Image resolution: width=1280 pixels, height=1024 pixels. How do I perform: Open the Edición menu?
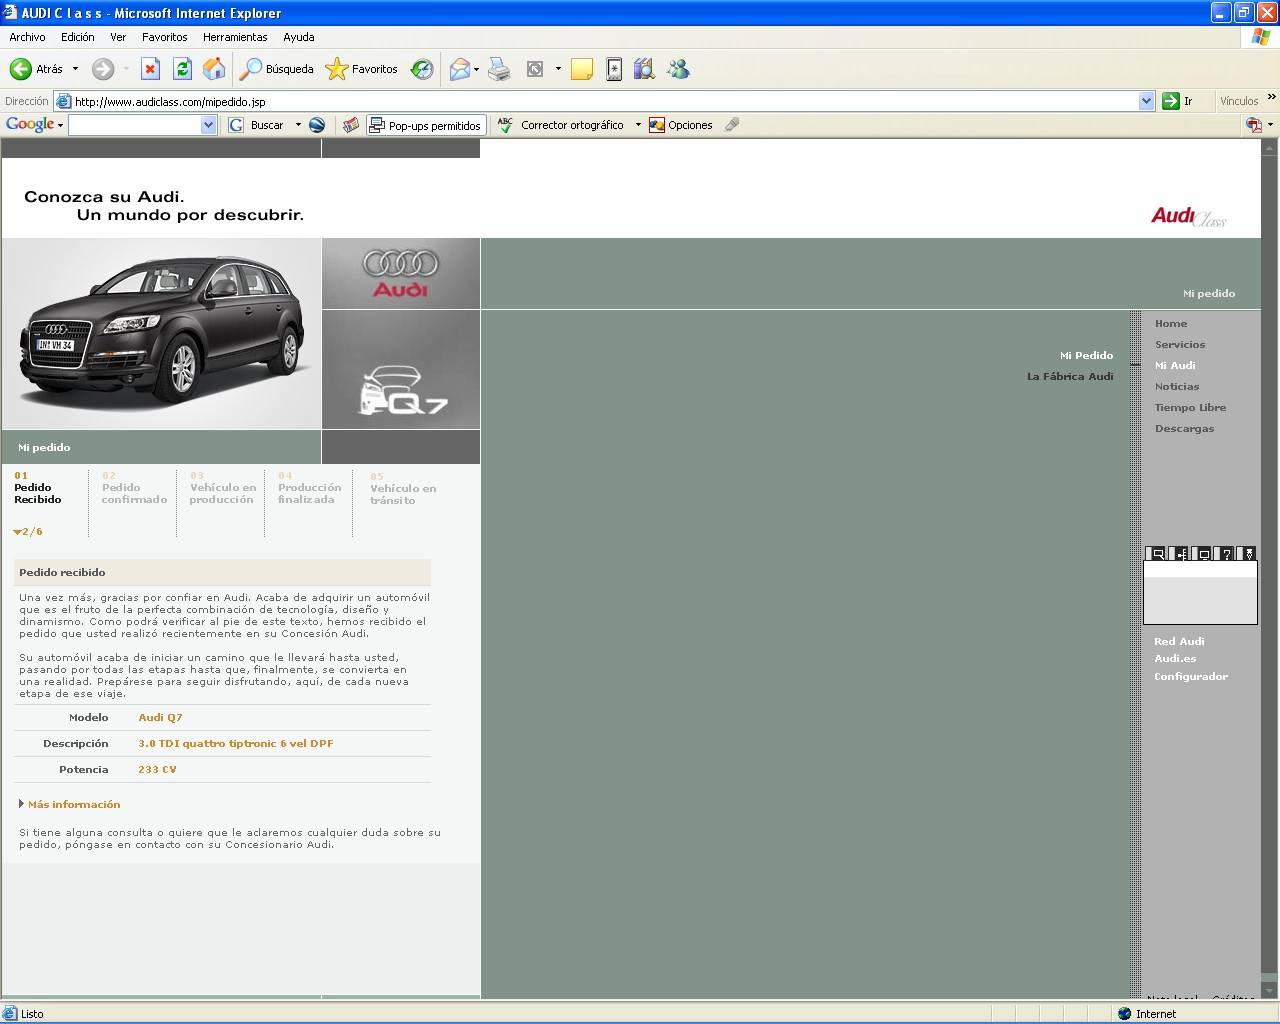[x=77, y=37]
